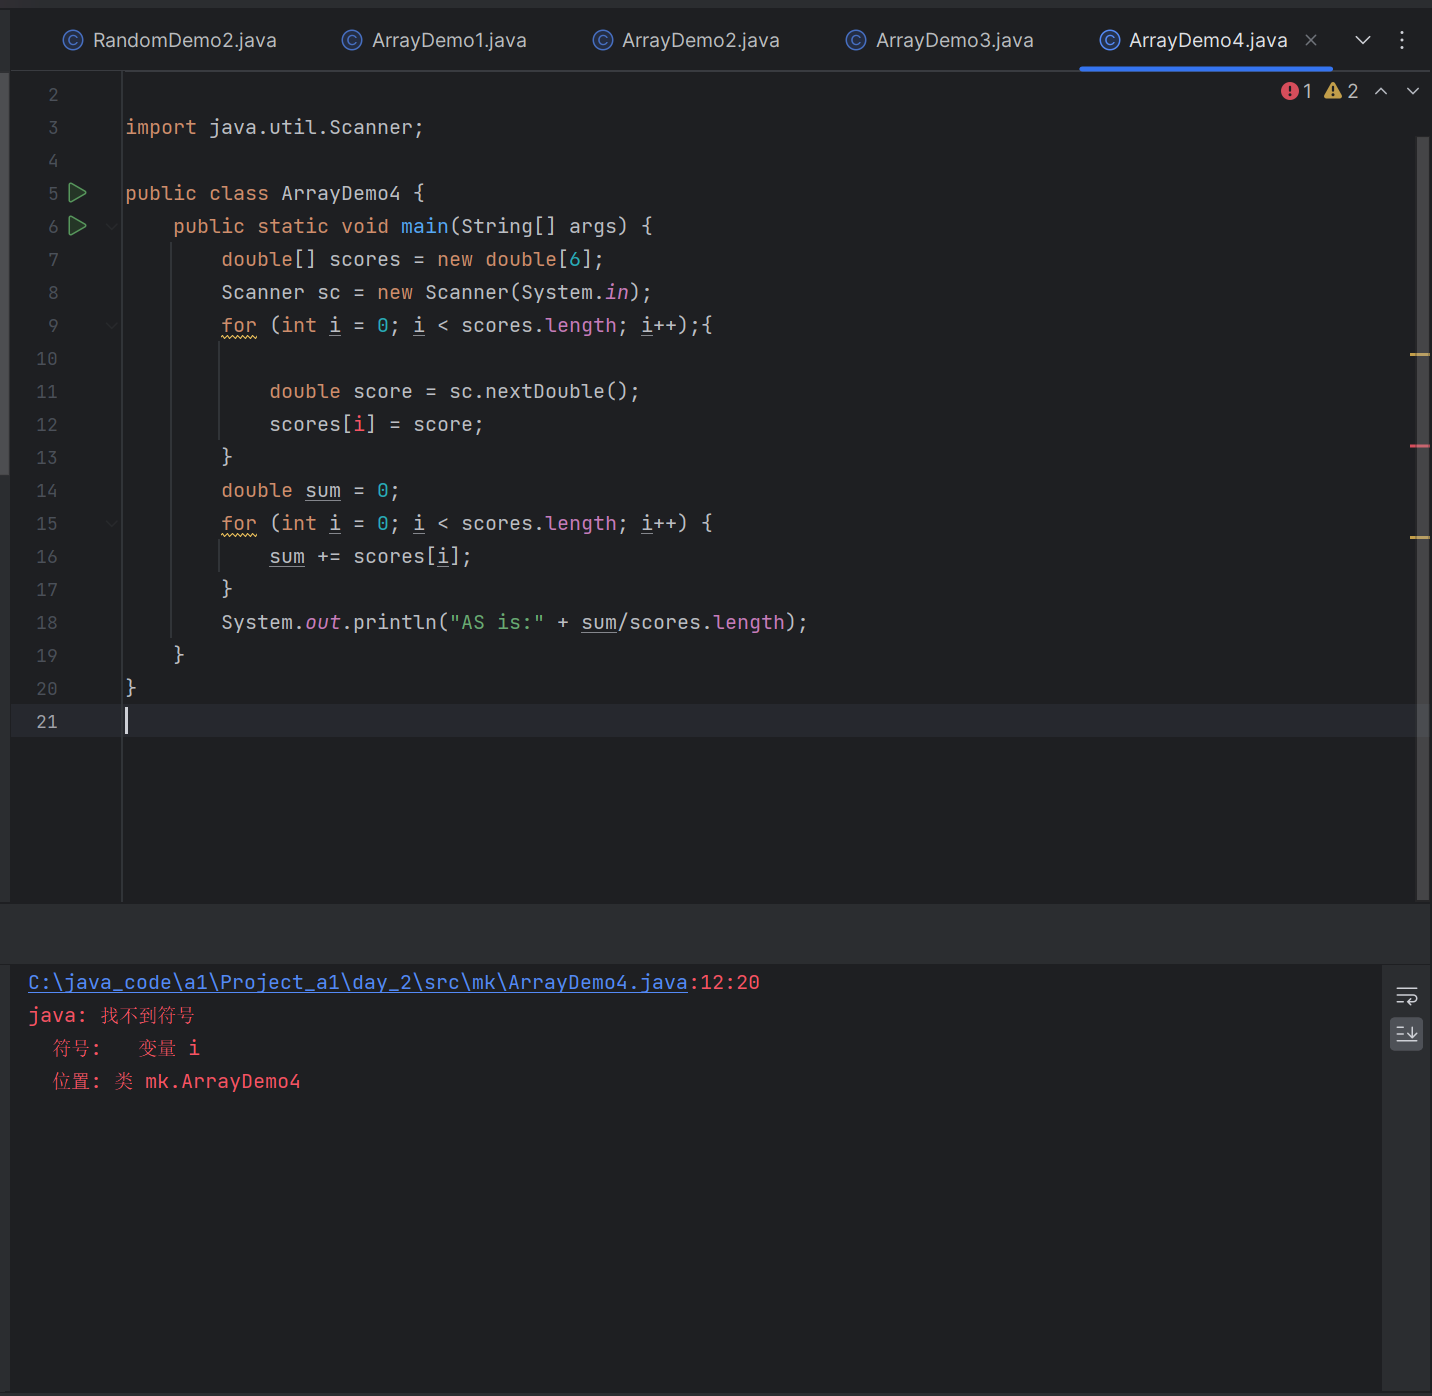This screenshot has height=1396, width=1432.
Task: Go to previous highlighted error
Action: 1381,91
